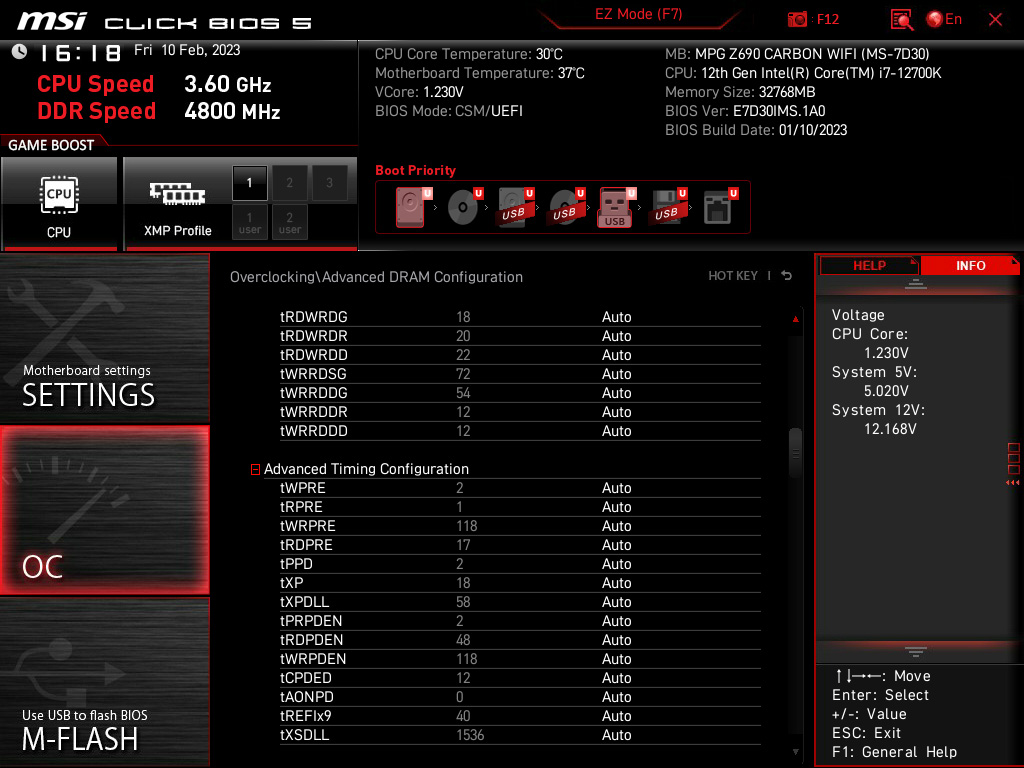Toggle the CPU Game Boost button
Image resolution: width=1024 pixels, height=768 pixels.
click(x=59, y=204)
